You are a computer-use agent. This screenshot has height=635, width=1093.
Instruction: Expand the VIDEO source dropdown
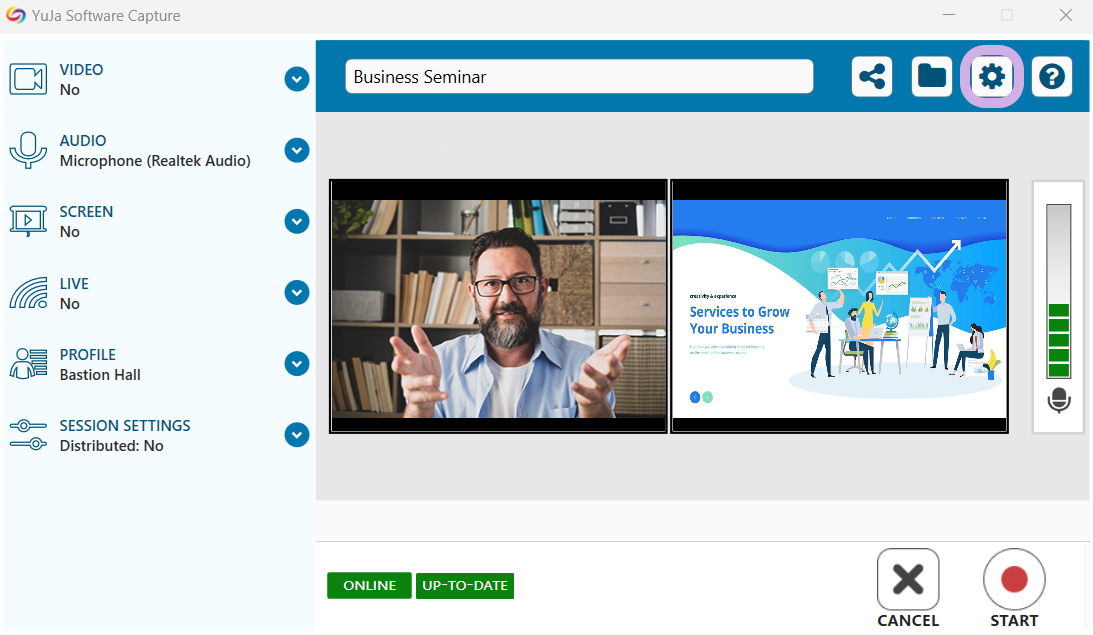(297, 79)
